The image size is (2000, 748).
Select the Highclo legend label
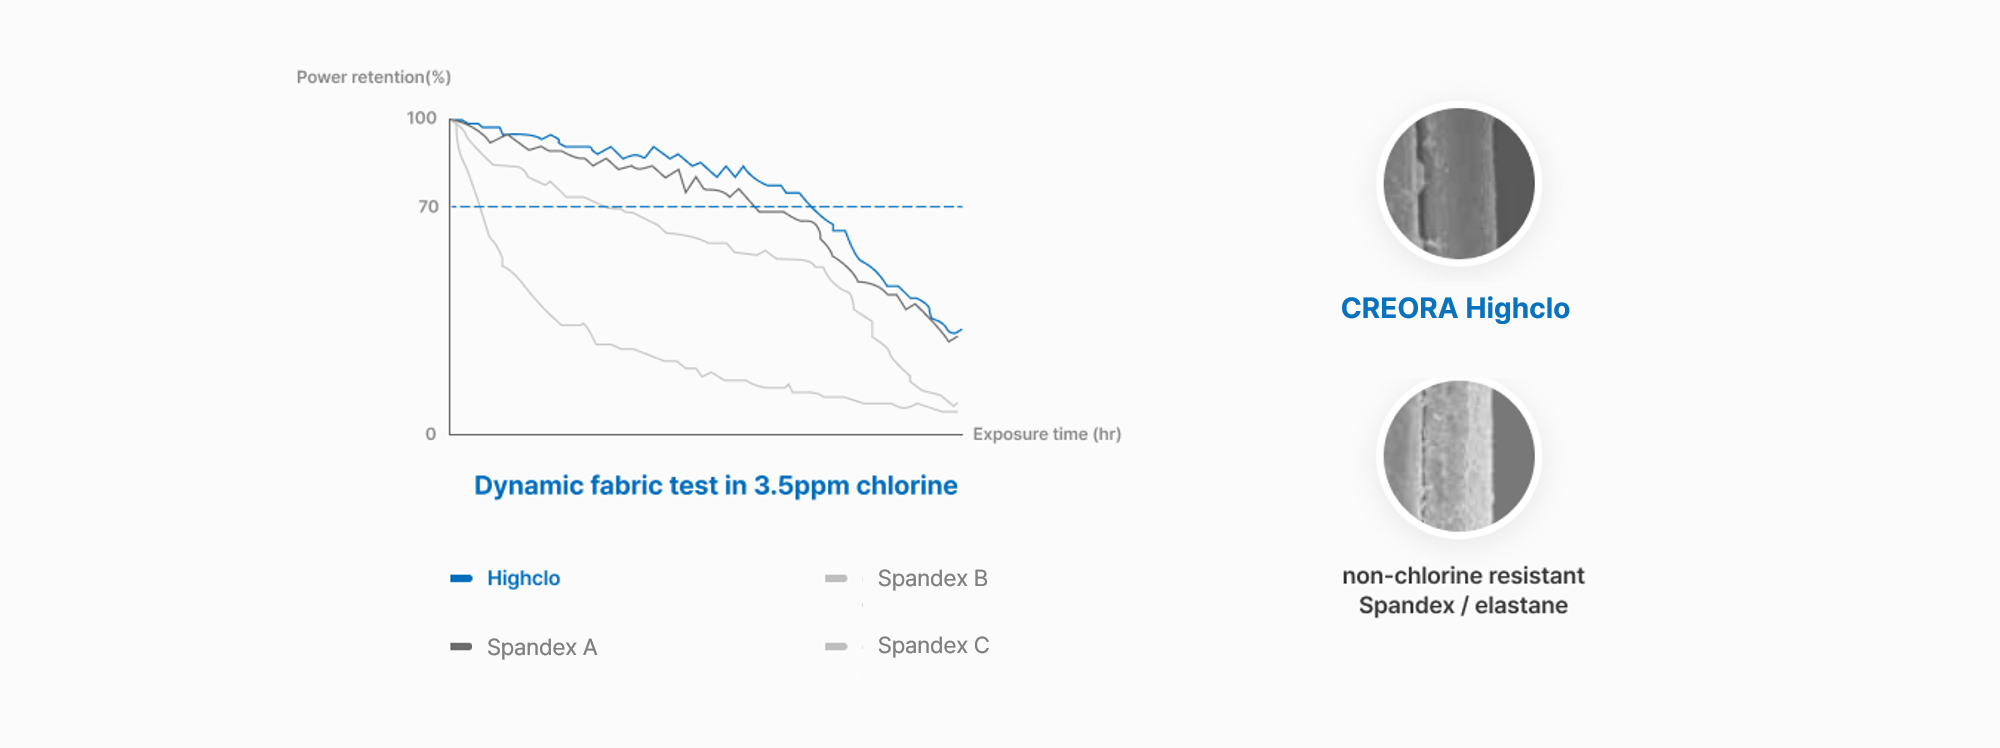click(523, 578)
